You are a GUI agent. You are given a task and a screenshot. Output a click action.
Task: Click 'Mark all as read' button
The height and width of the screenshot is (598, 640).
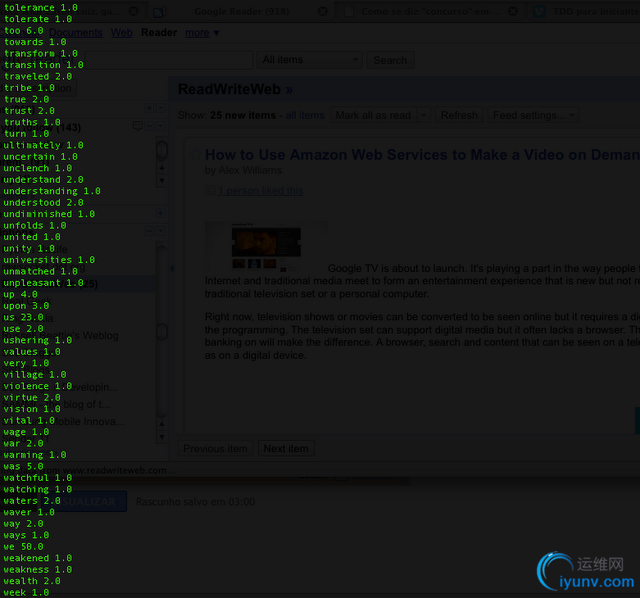(373, 115)
